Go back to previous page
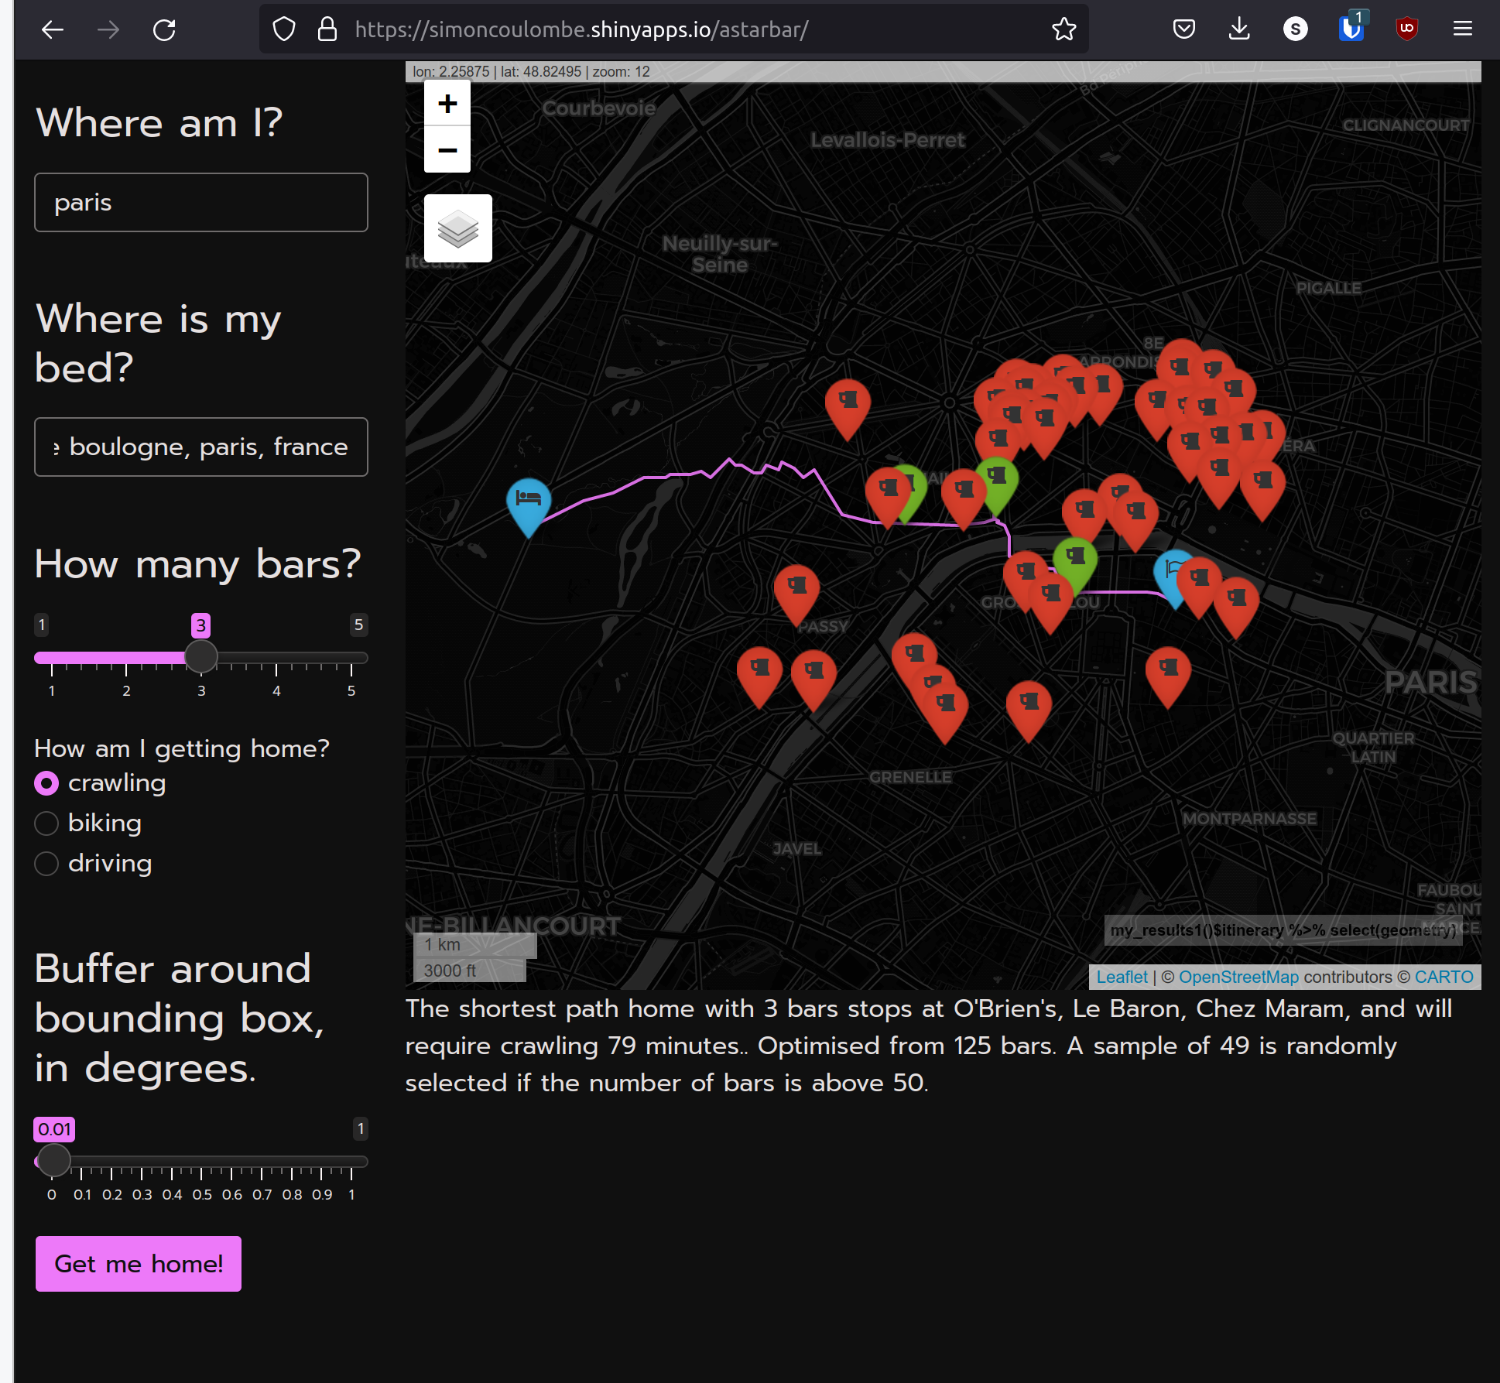1500x1383 pixels. pos(53,30)
